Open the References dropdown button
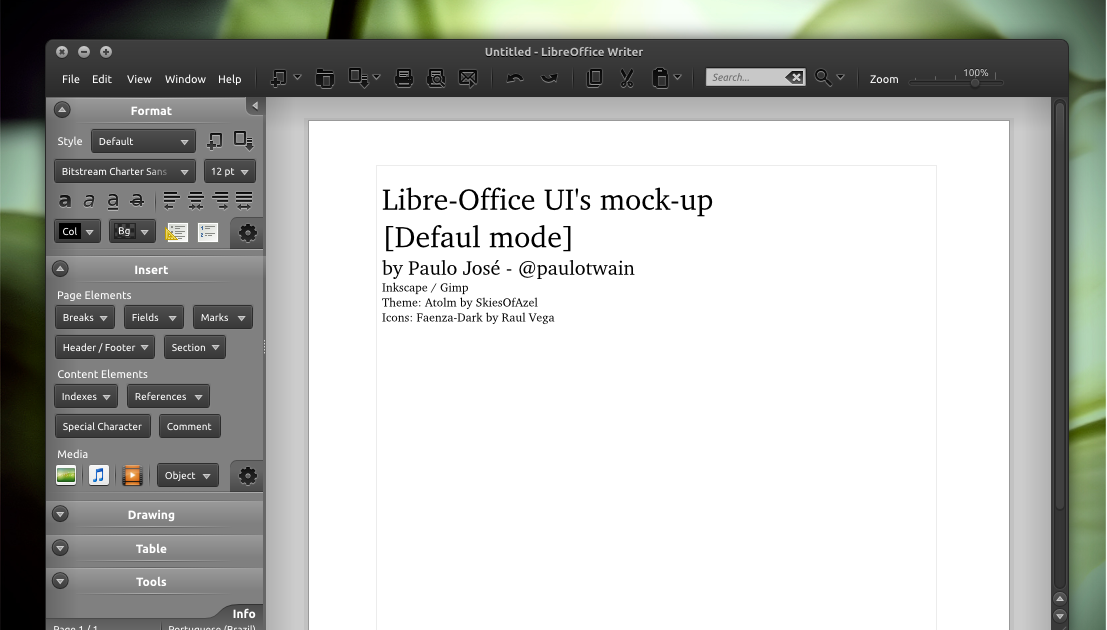Image resolution: width=1107 pixels, height=630 pixels. point(168,396)
